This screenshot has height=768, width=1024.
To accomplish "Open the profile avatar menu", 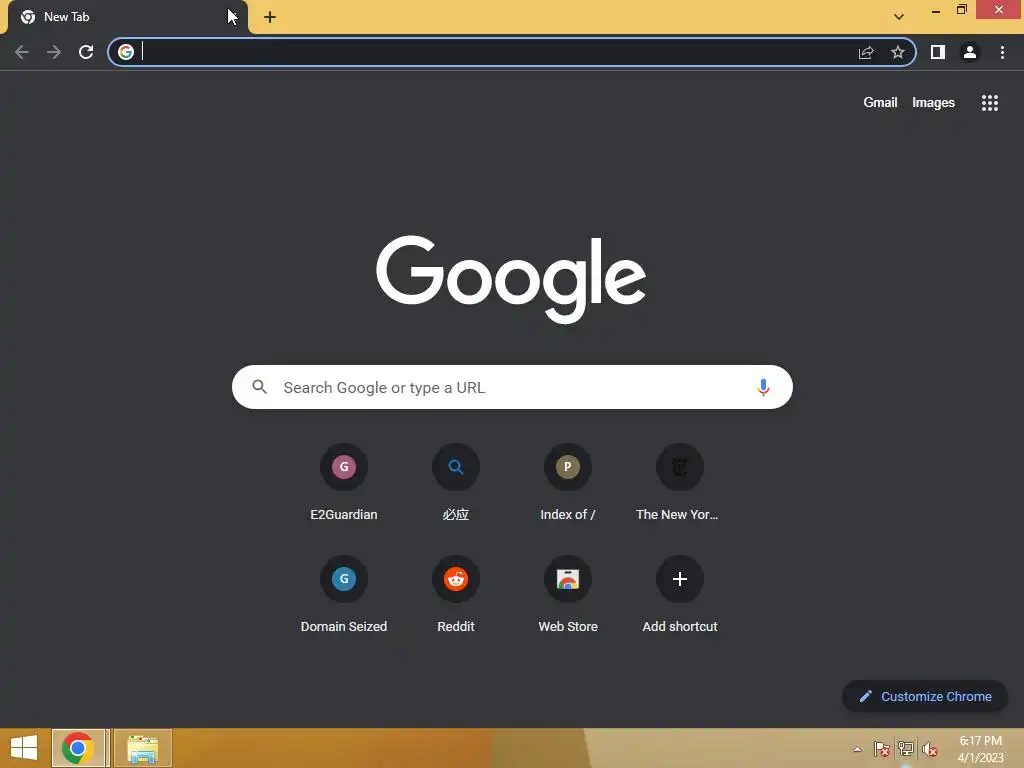I will tap(970, 52).
